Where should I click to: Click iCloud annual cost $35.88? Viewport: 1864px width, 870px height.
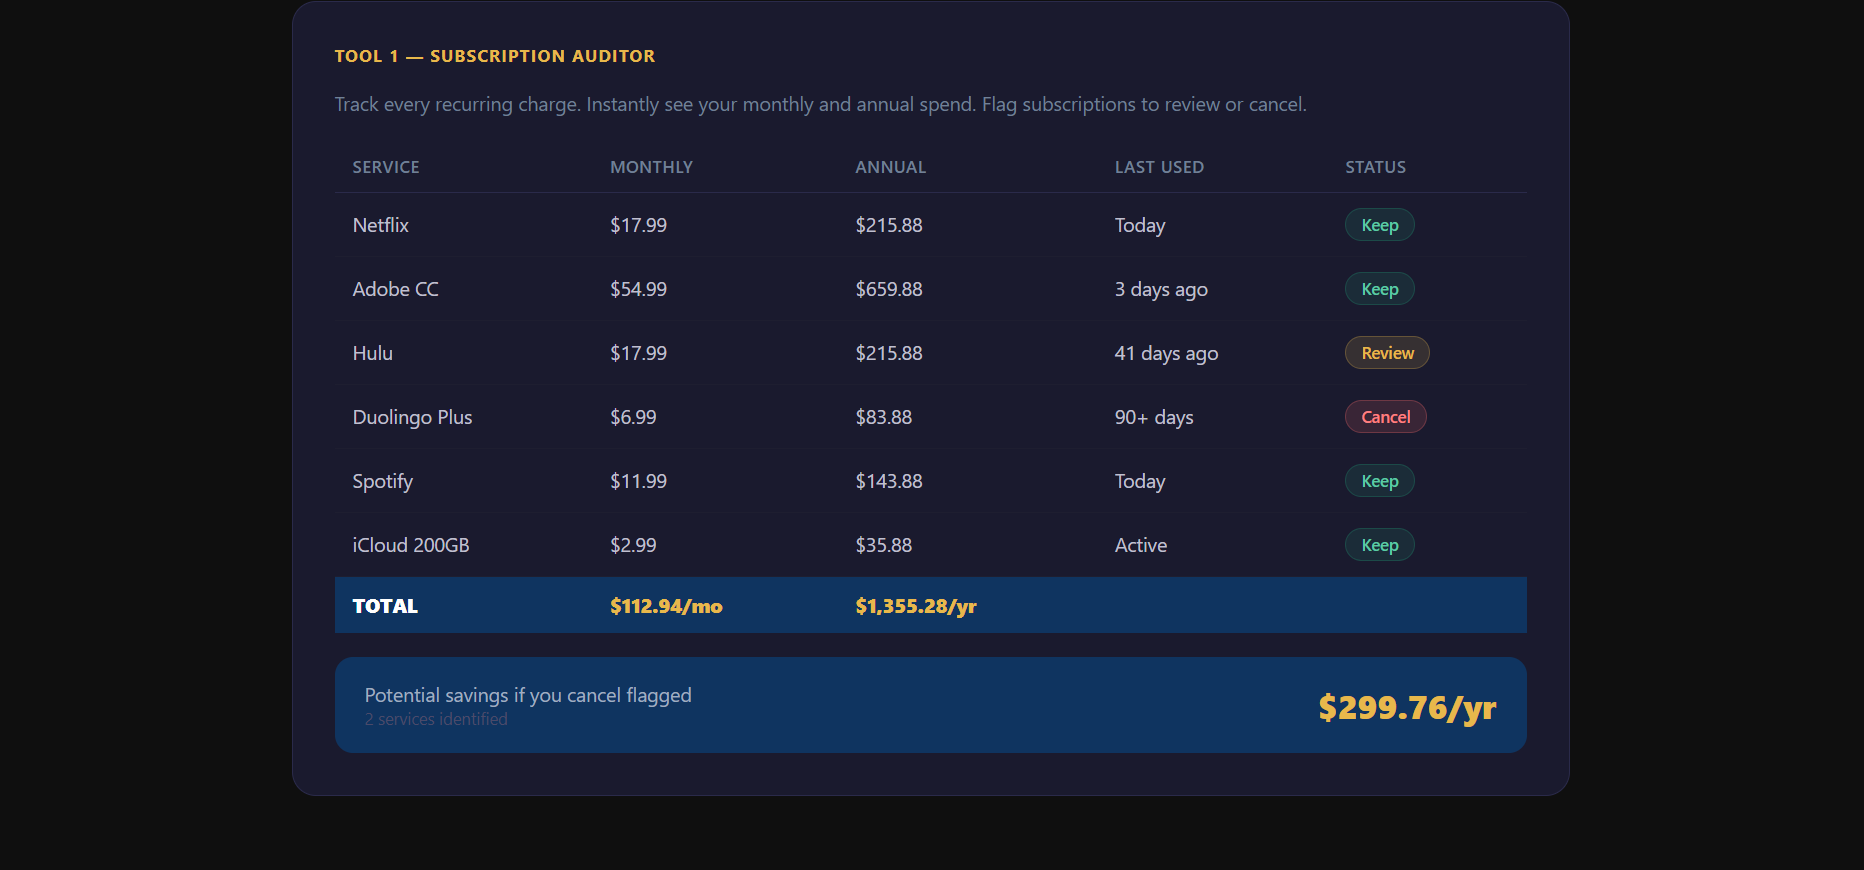pos(883,545)
